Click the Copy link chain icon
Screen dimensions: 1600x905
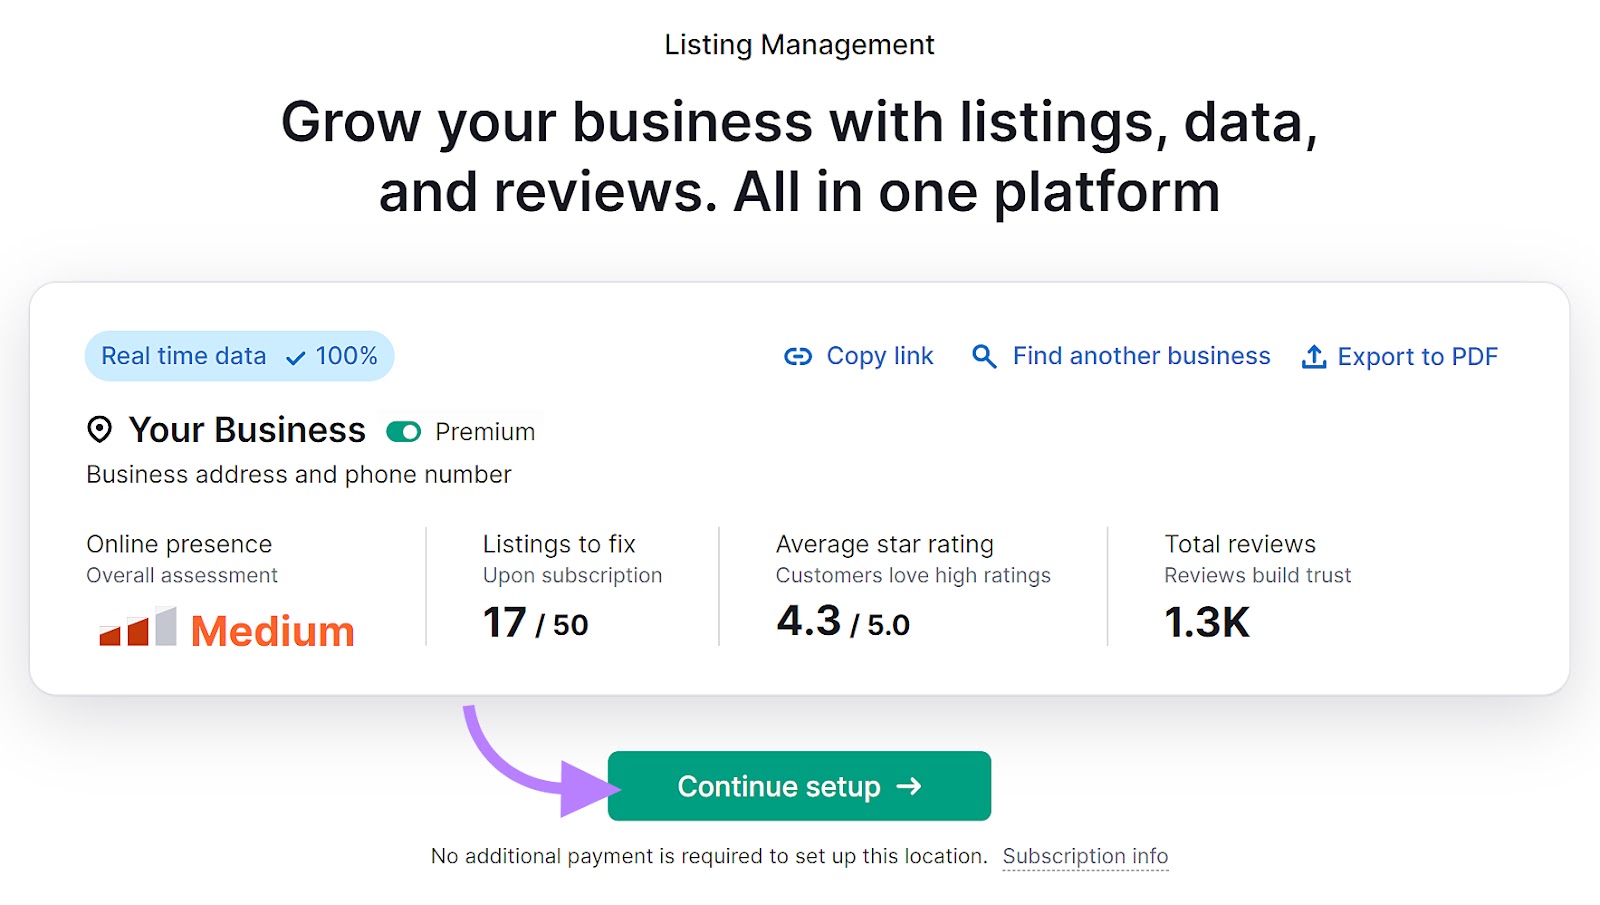798,356
